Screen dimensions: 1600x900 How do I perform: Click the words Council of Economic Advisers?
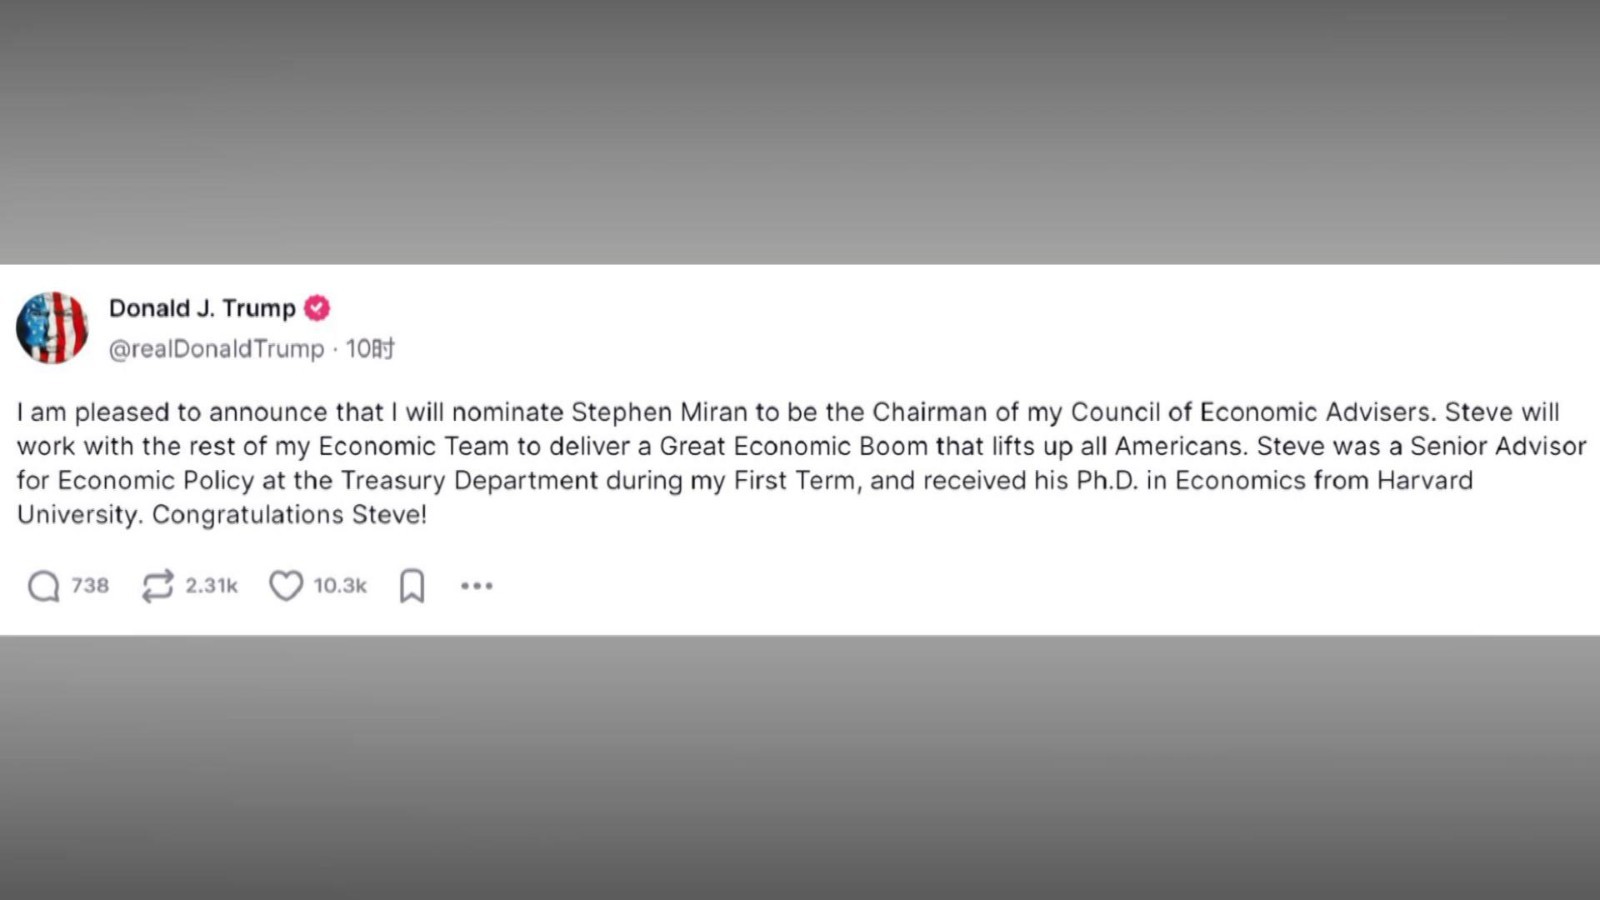[x=1250, y=412]
